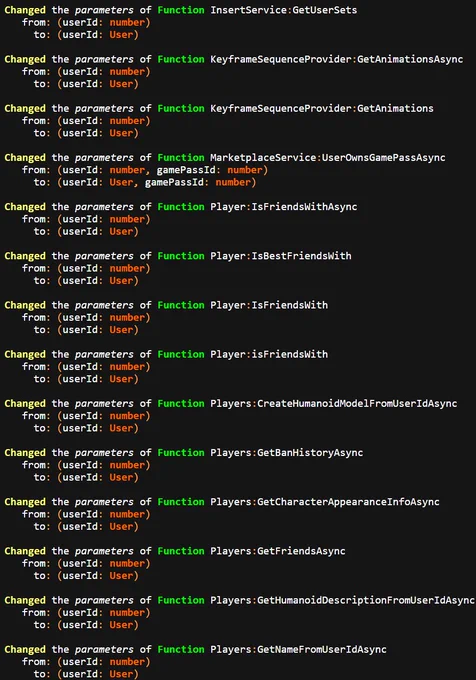Click lowercase Player:isFriendsWith function name
This screenshot has width=476, height=680.
(x=269, y=354)
